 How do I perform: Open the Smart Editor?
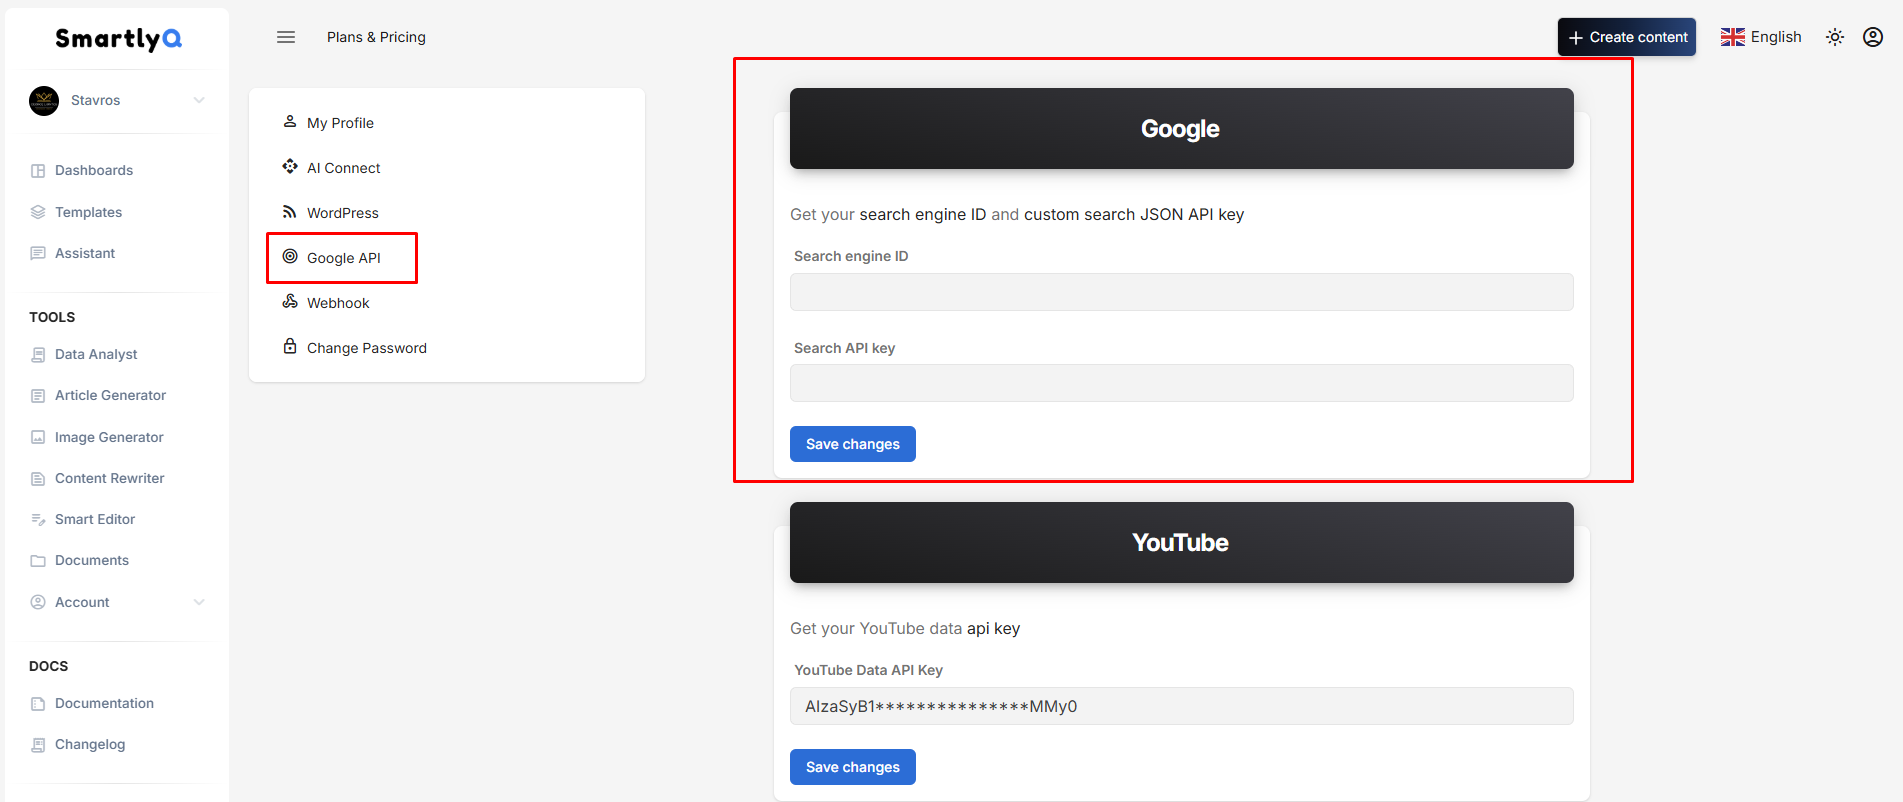(x=95, y=520)
